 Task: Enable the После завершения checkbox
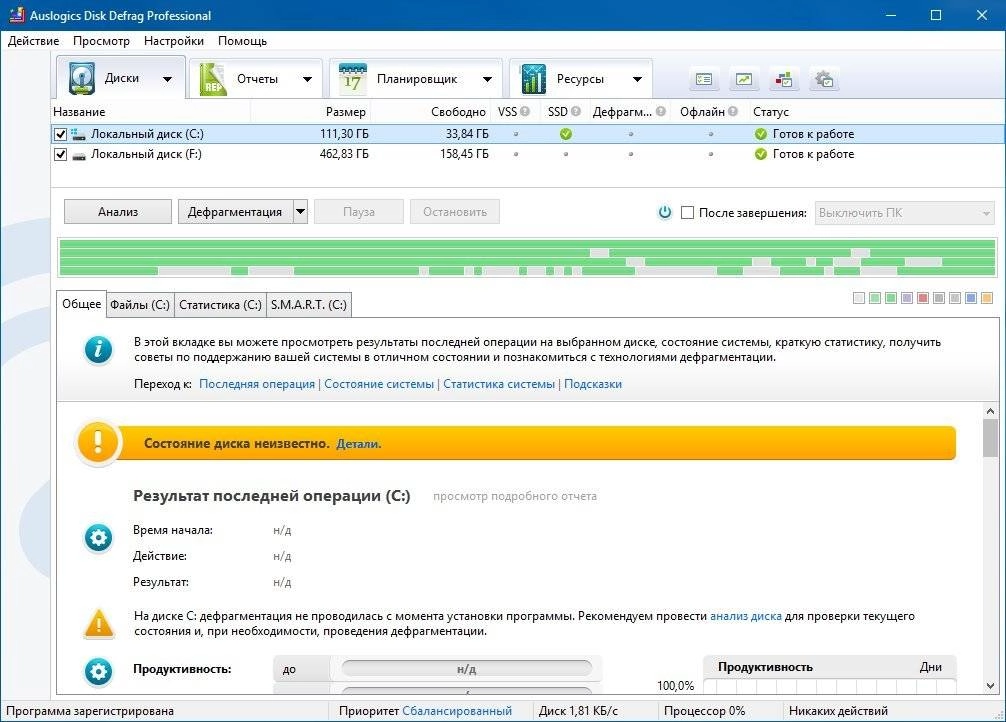(687, 212)
